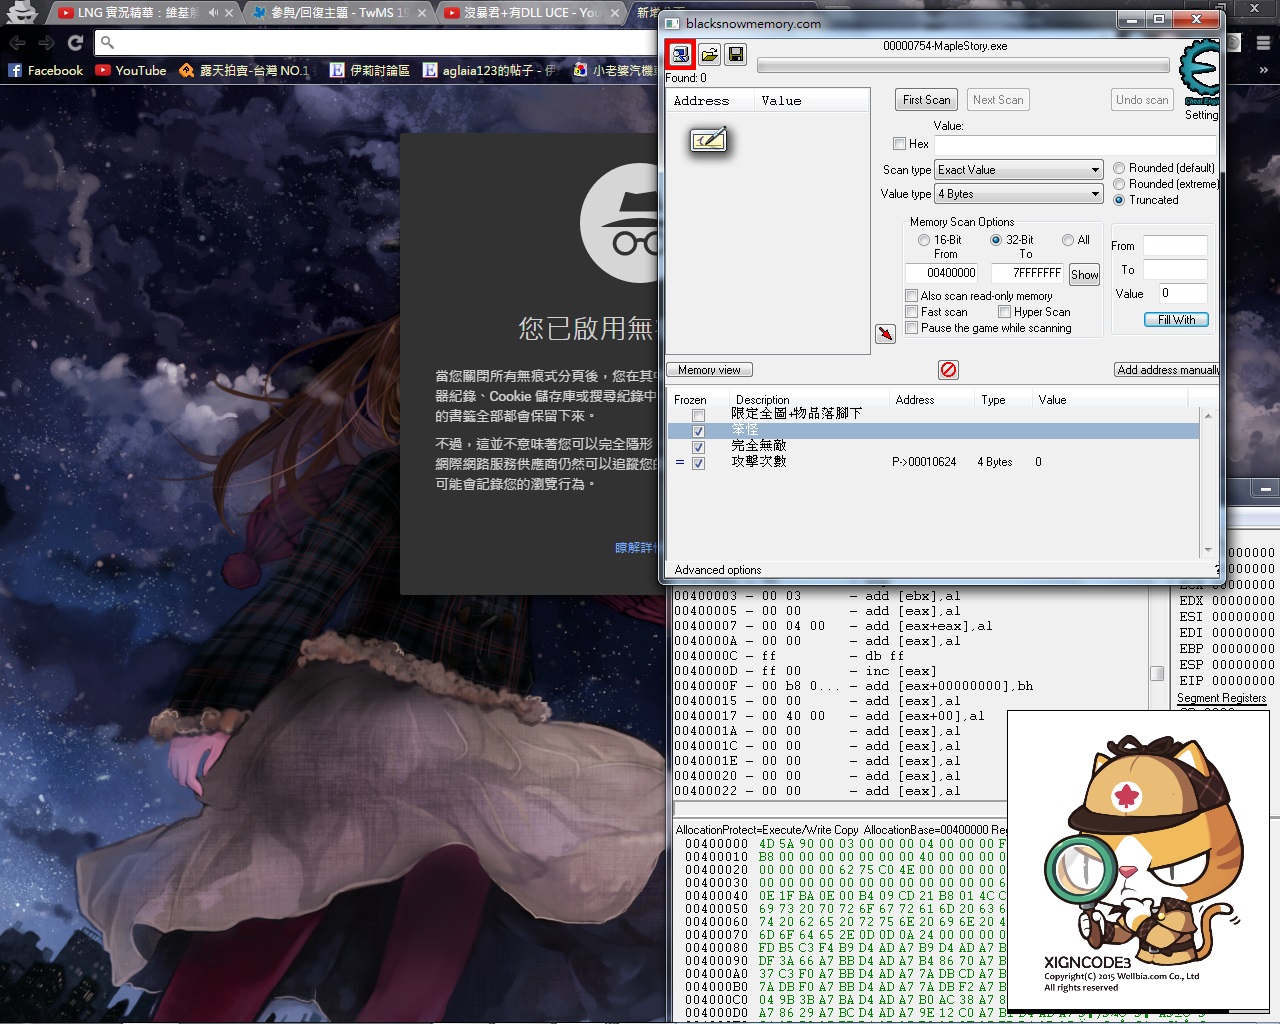
Task: Select Rounded (extreme) option
Action: (x=1119, y=184)
